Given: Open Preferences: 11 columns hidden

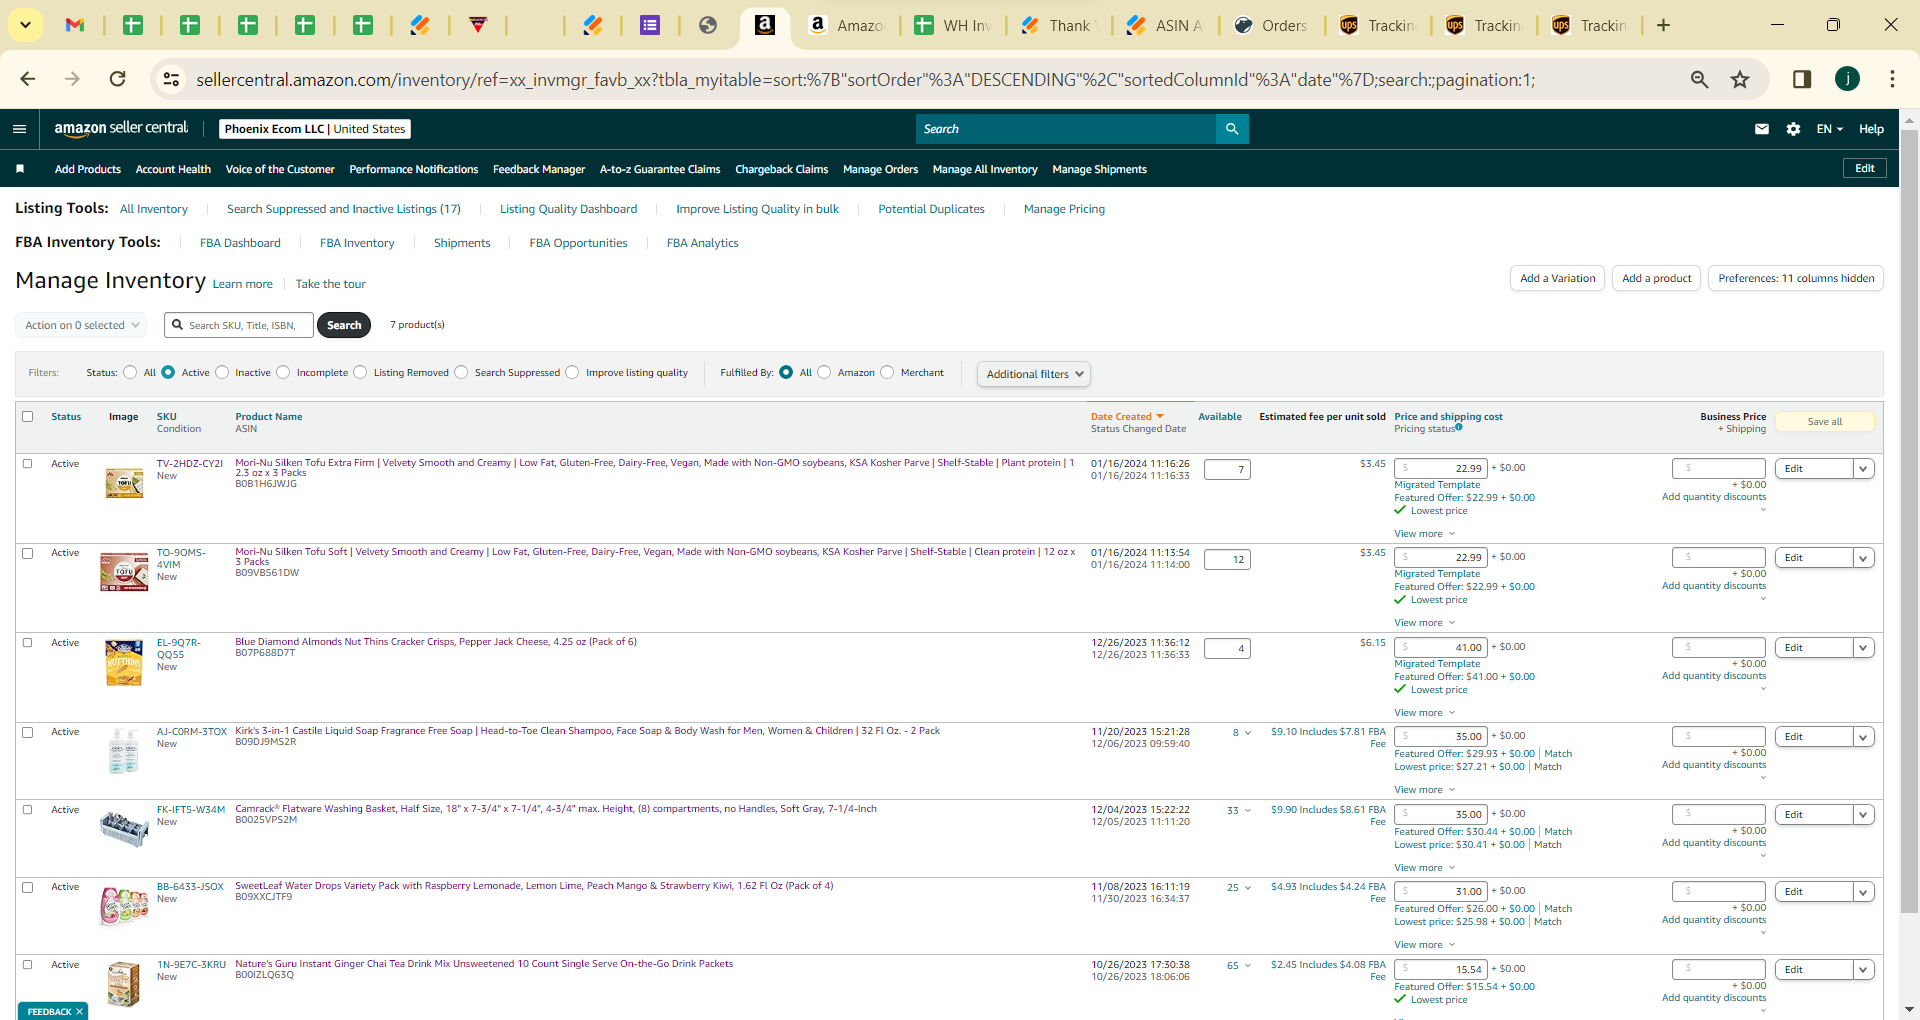Looking at the screenshot, I should pos(1796,278).
